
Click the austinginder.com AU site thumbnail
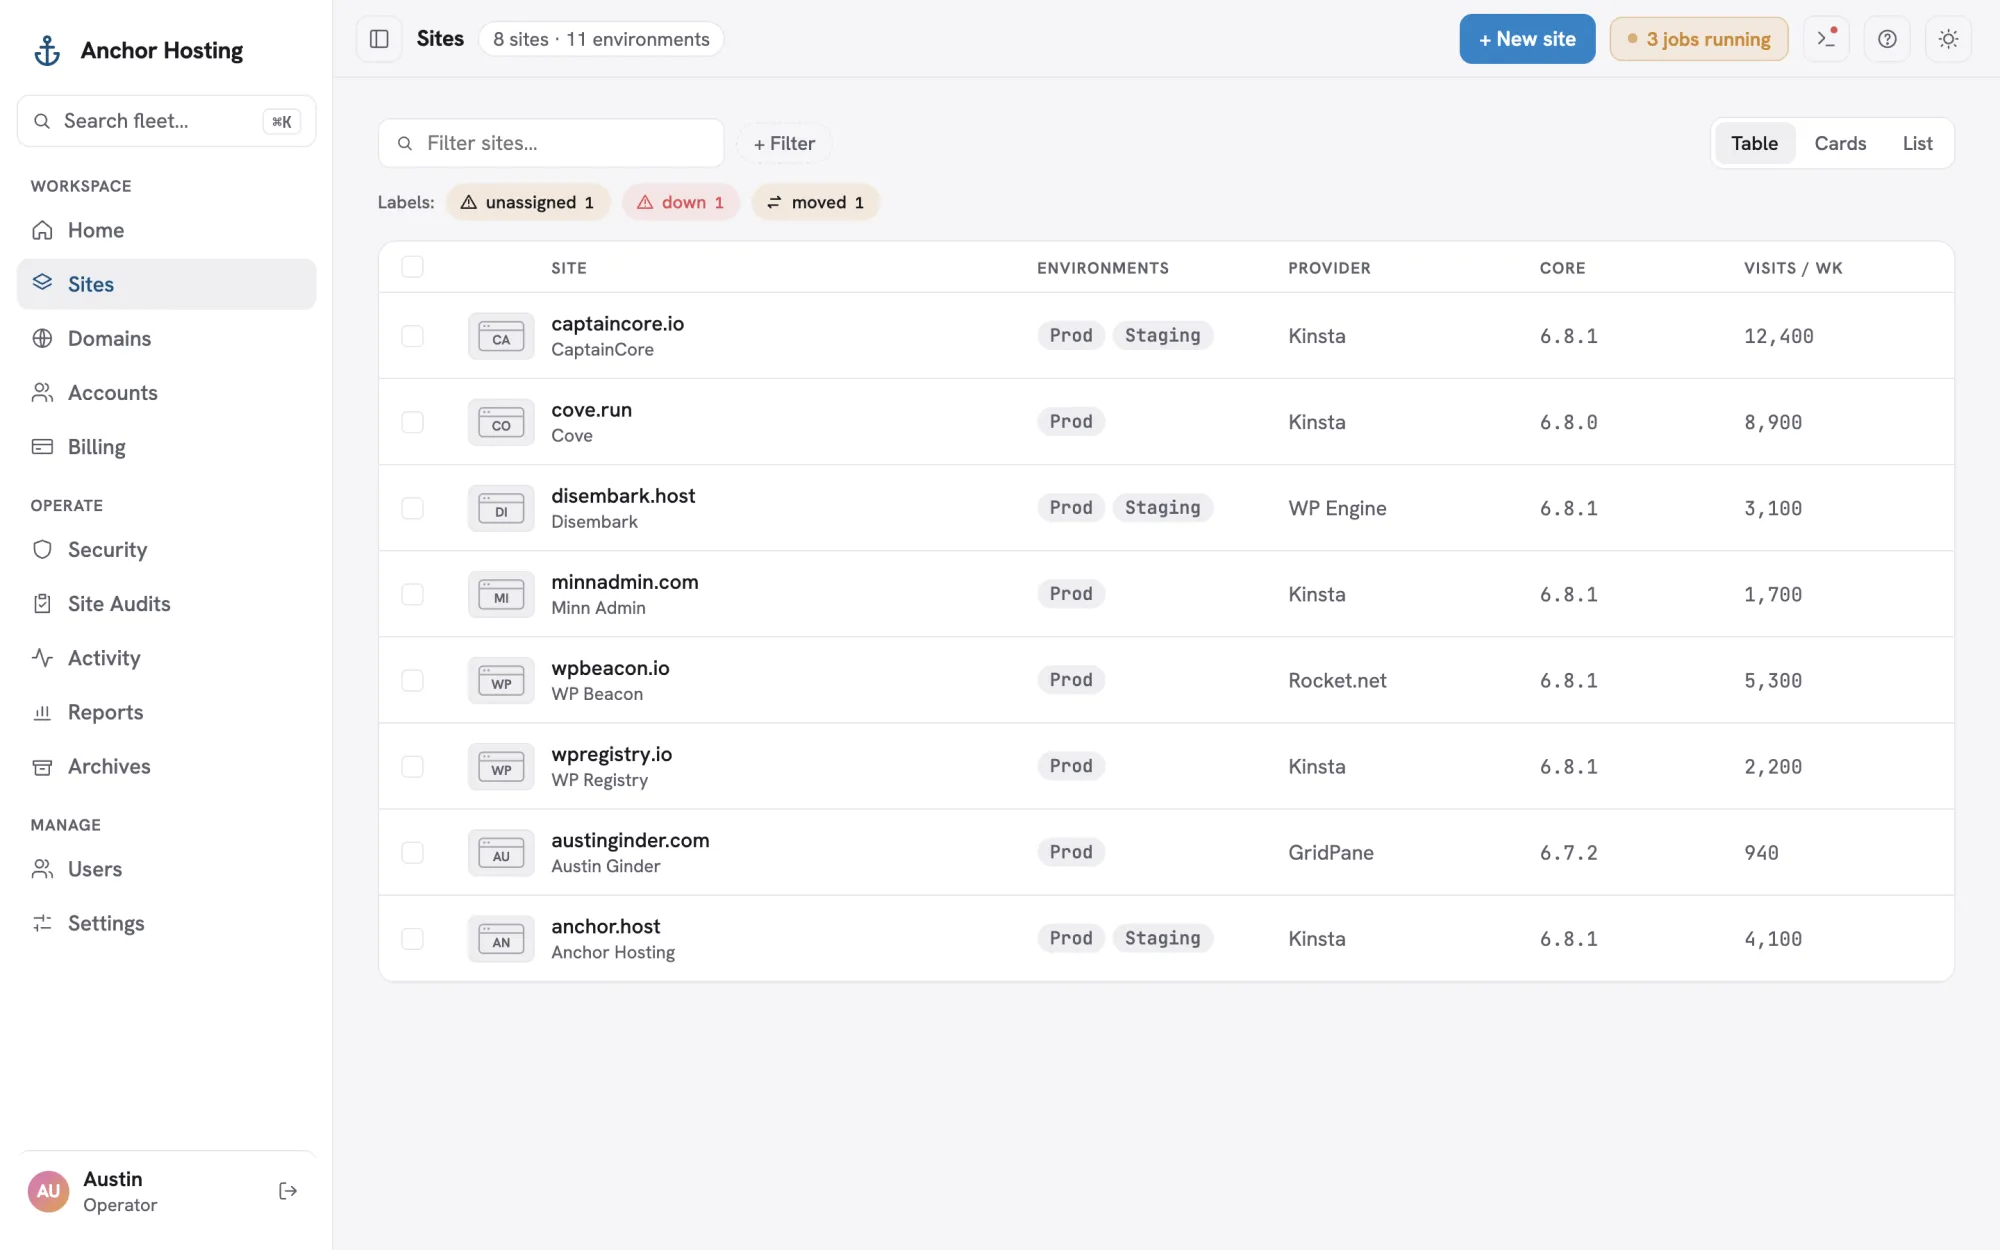pyautogui.click(x=501, y=852)
